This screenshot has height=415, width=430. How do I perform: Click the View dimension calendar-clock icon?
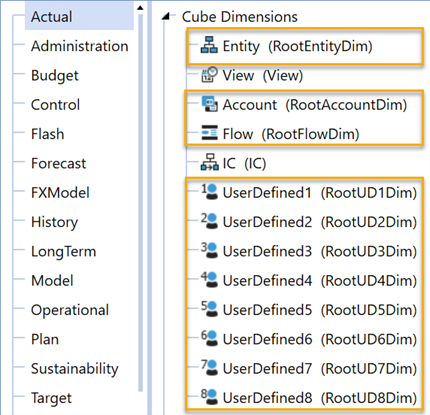coord(209,75)
